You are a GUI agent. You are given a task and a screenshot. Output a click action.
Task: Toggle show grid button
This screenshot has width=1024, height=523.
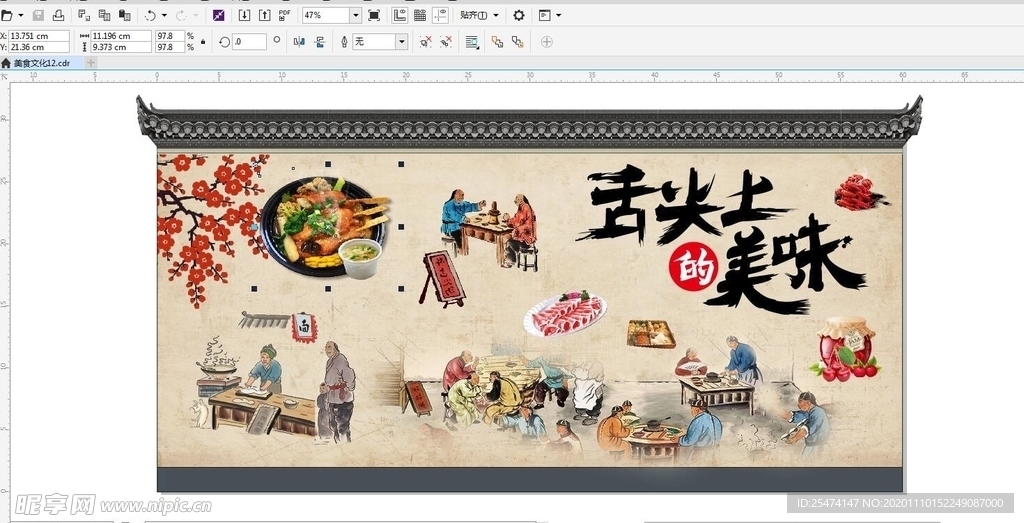pos(420,15)
